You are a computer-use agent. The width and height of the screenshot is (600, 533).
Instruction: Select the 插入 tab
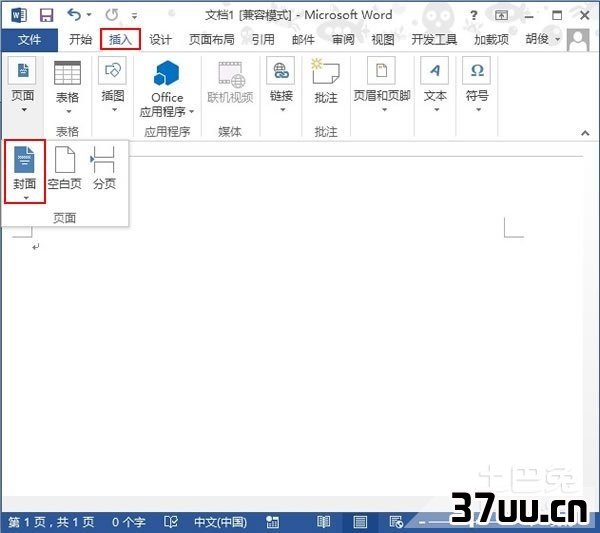click(x=120, y=39)
